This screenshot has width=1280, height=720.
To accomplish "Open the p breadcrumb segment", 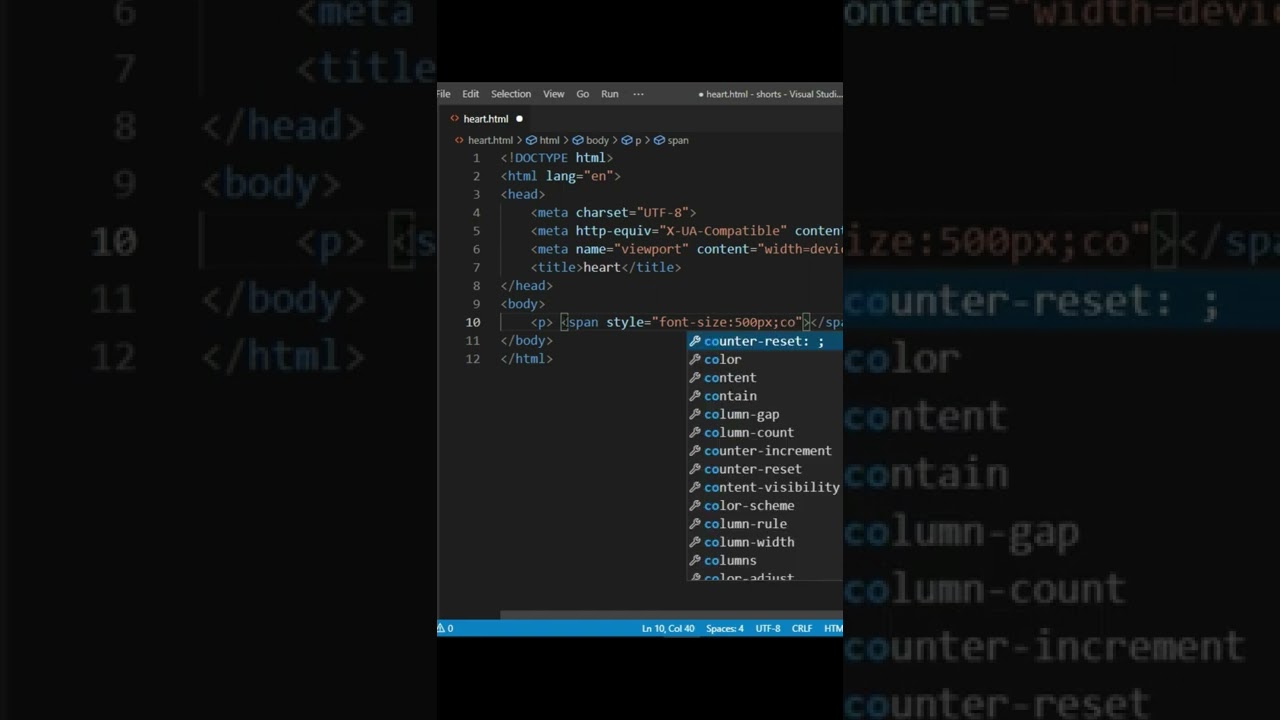I will [x=638, y=141].
